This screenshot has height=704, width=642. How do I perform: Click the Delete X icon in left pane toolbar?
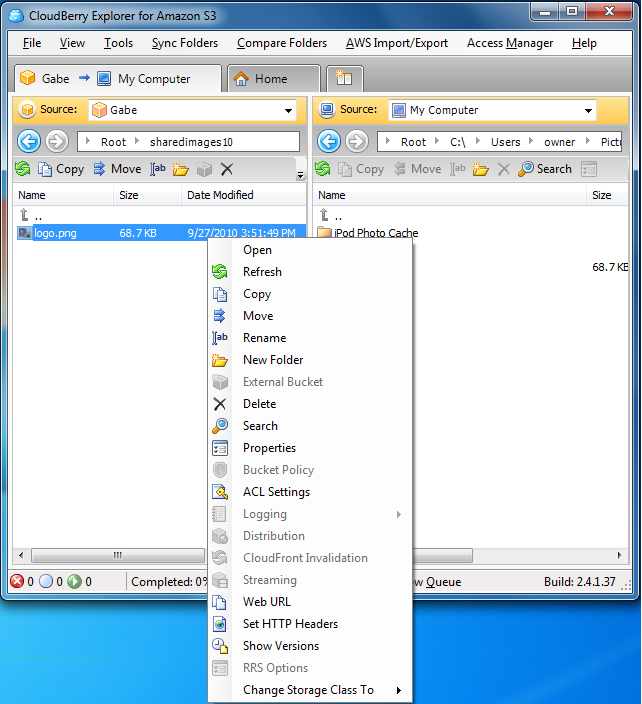pyautogui.click(x=227, y=169)
